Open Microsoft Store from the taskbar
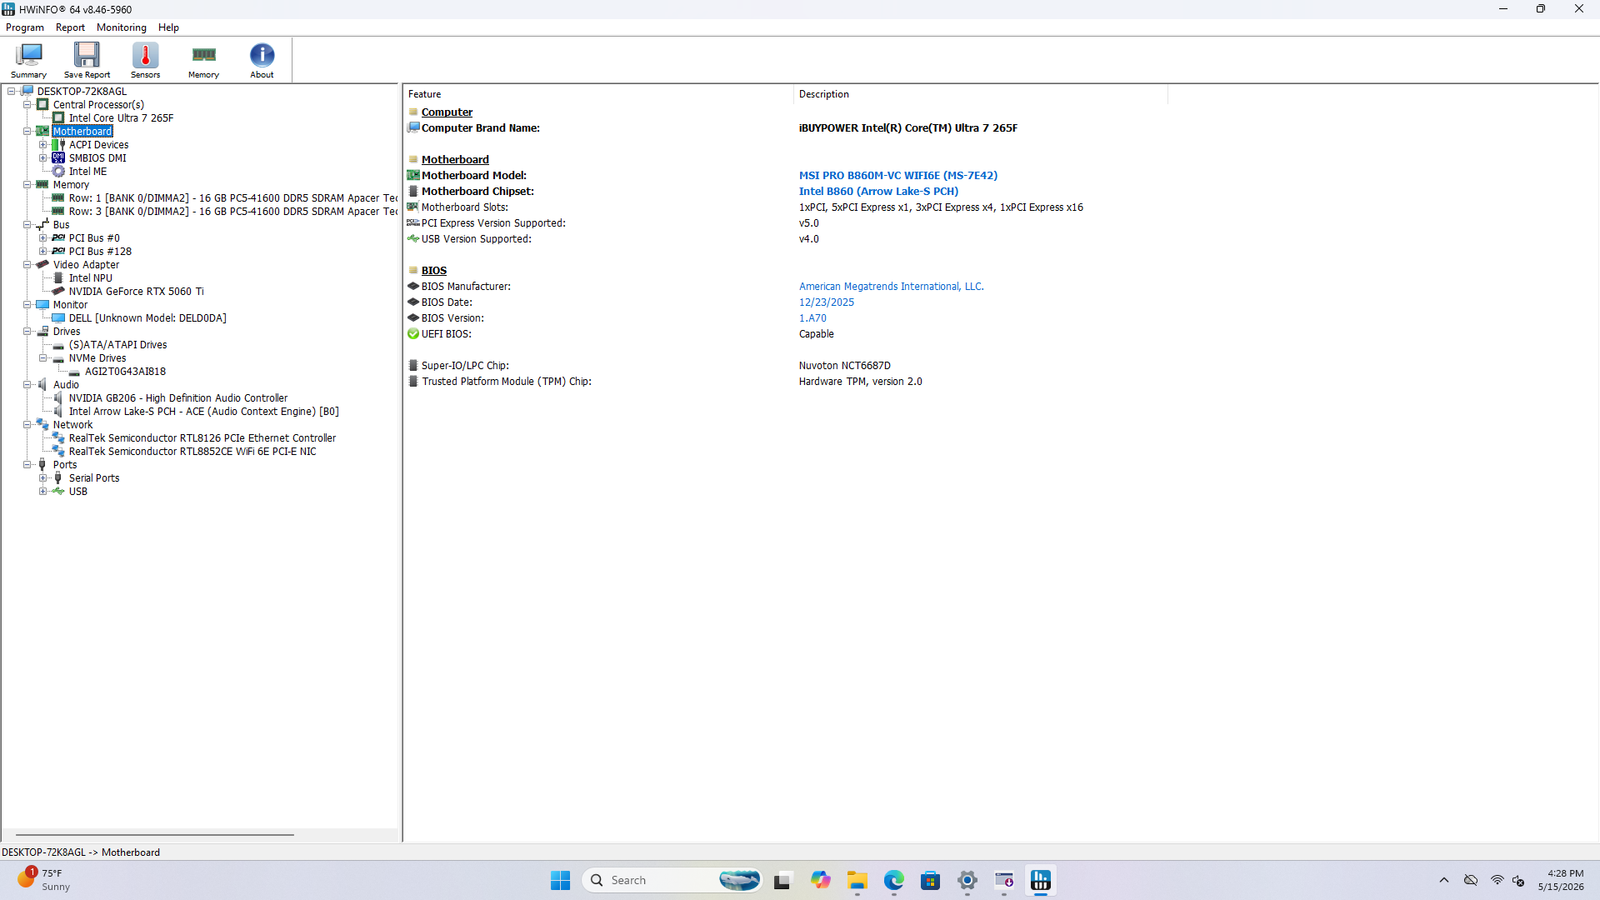Screen dimensions: 1600x900 (931, 880)
